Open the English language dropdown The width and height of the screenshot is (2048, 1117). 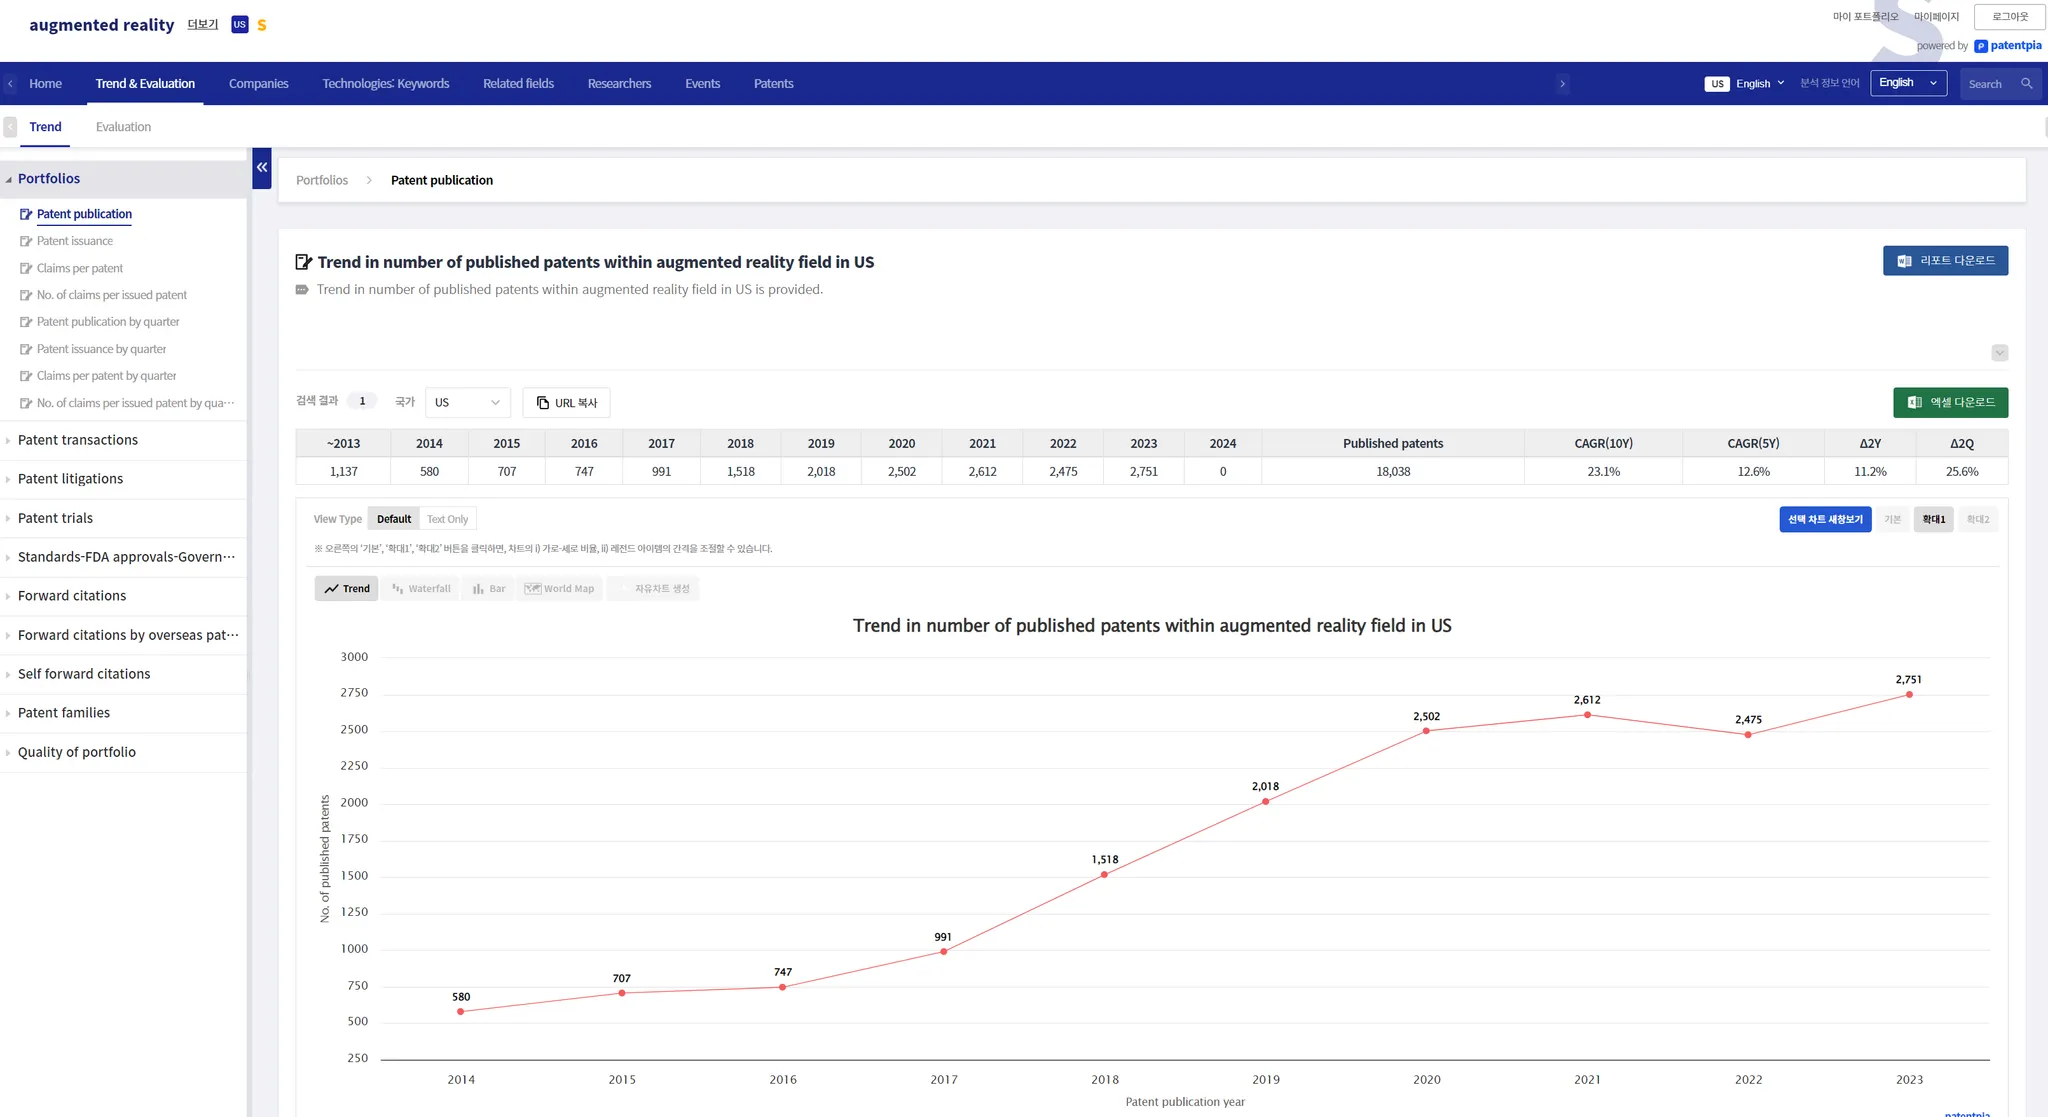[1908, 83]
